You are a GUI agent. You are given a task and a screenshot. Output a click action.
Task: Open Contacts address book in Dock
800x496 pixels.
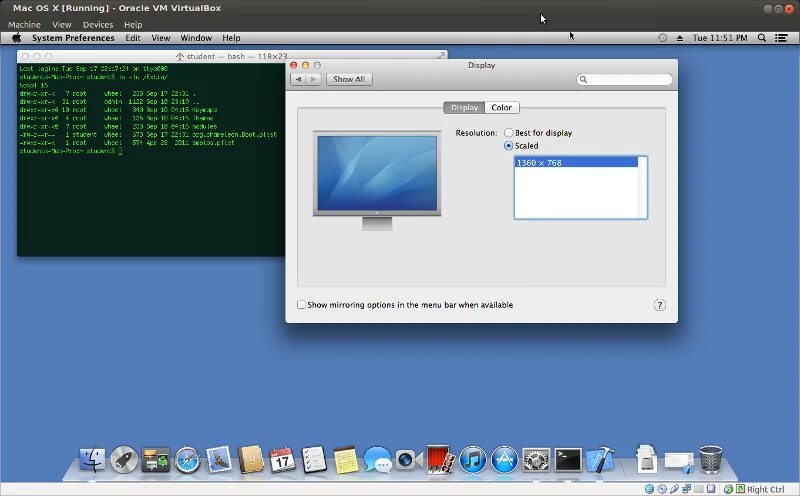coord(251,460)
